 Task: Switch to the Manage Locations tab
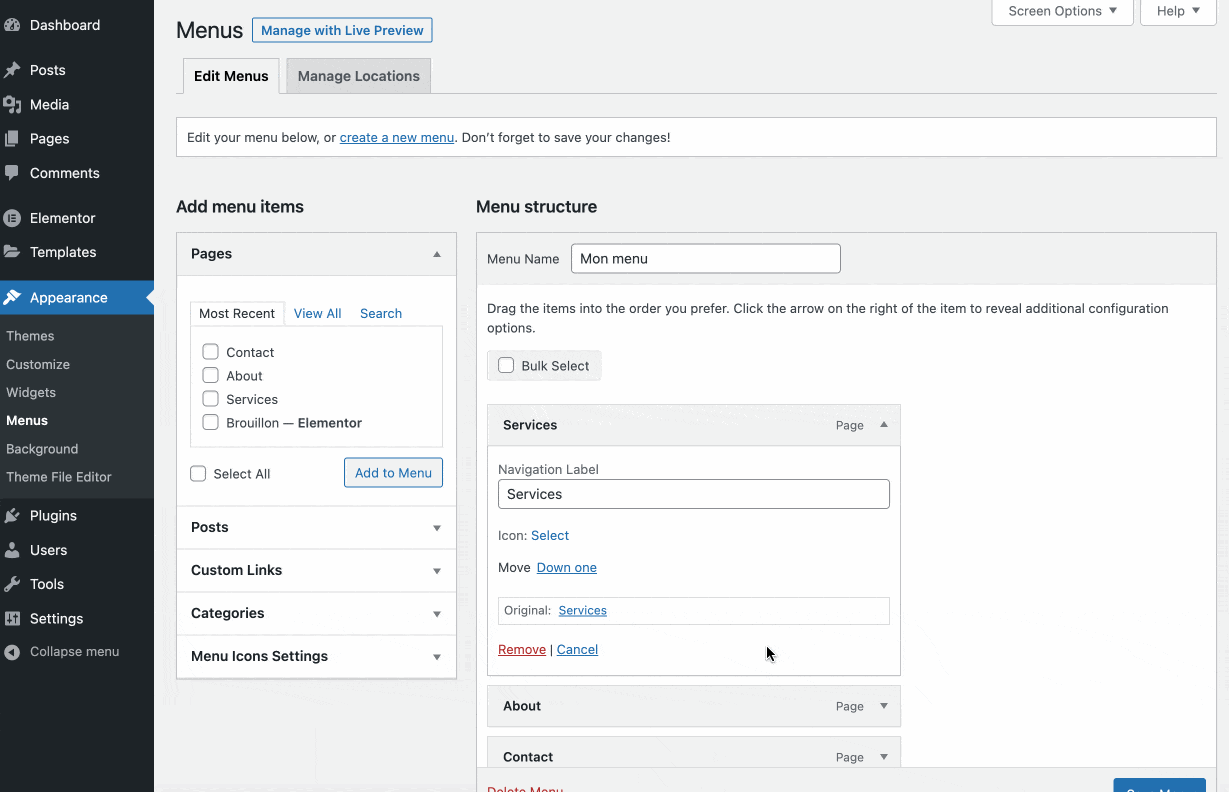click(358, 76)
